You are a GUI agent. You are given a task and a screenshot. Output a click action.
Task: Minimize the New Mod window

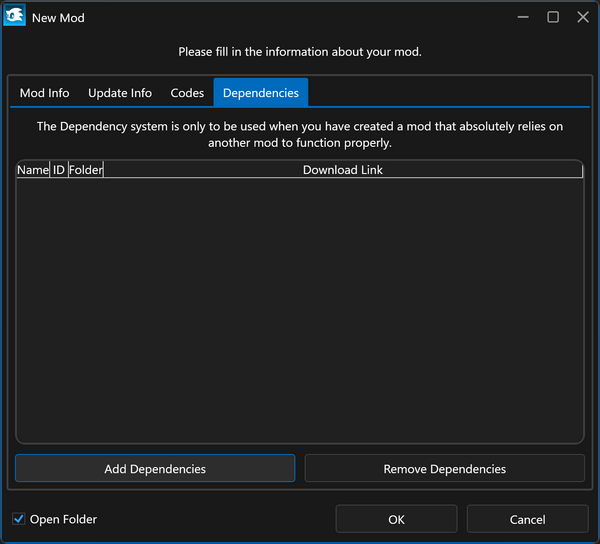point(523,17)
